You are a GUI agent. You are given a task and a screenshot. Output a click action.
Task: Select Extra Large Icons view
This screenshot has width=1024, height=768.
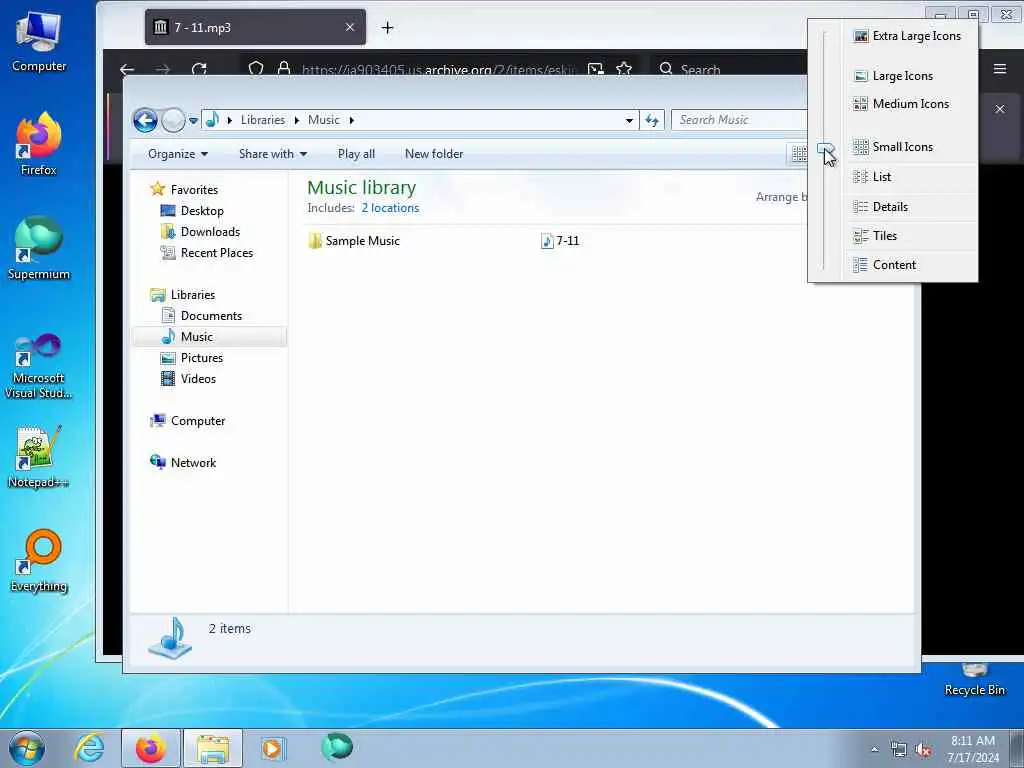tap(907, 36)
